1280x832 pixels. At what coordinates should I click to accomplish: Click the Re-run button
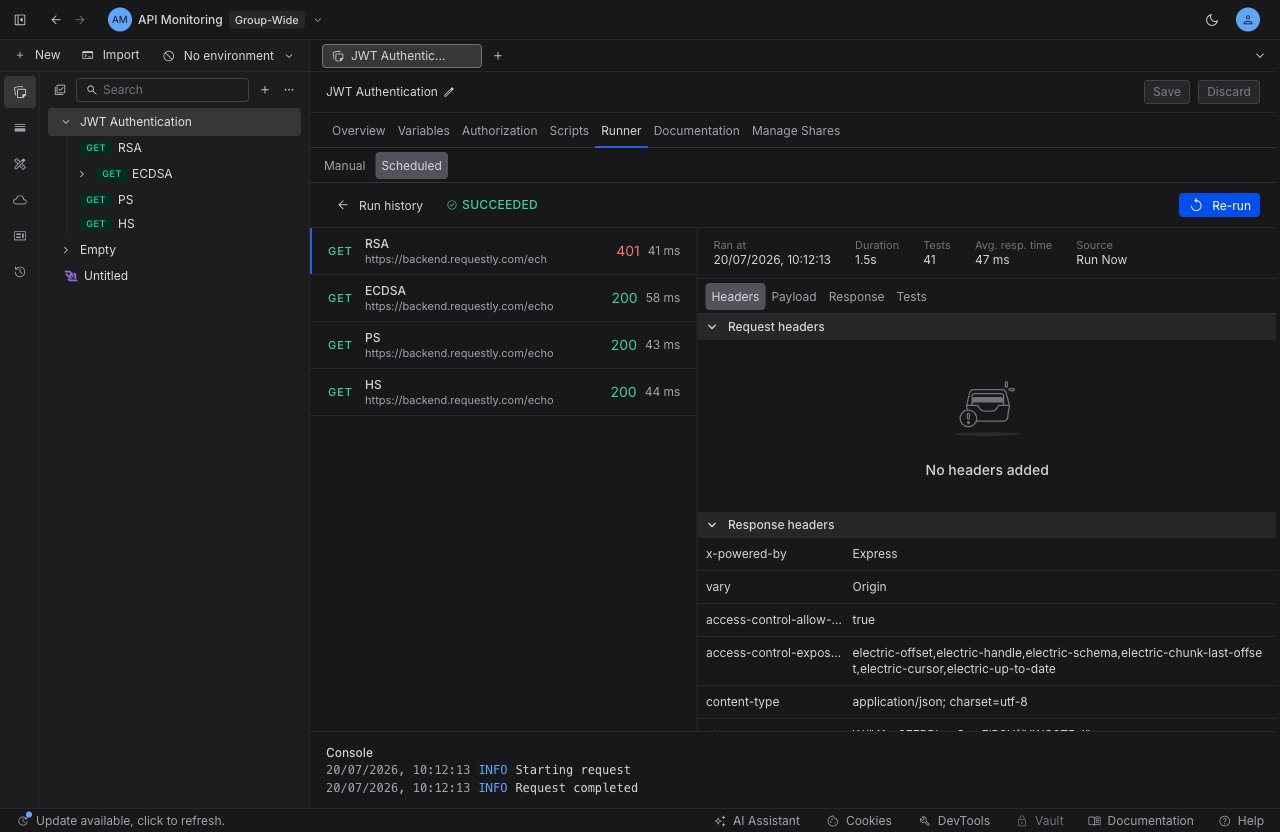(x=1219, y=205)
